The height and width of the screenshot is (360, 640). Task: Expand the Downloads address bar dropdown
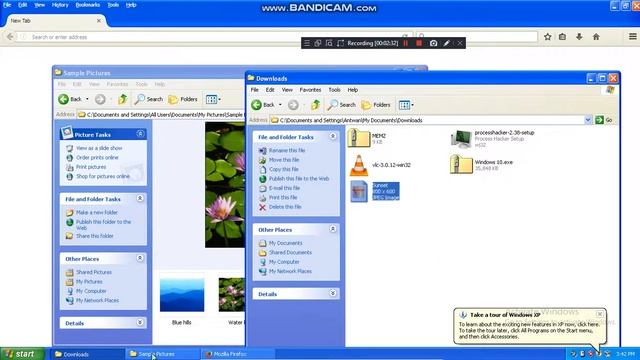tap(588, 120)
